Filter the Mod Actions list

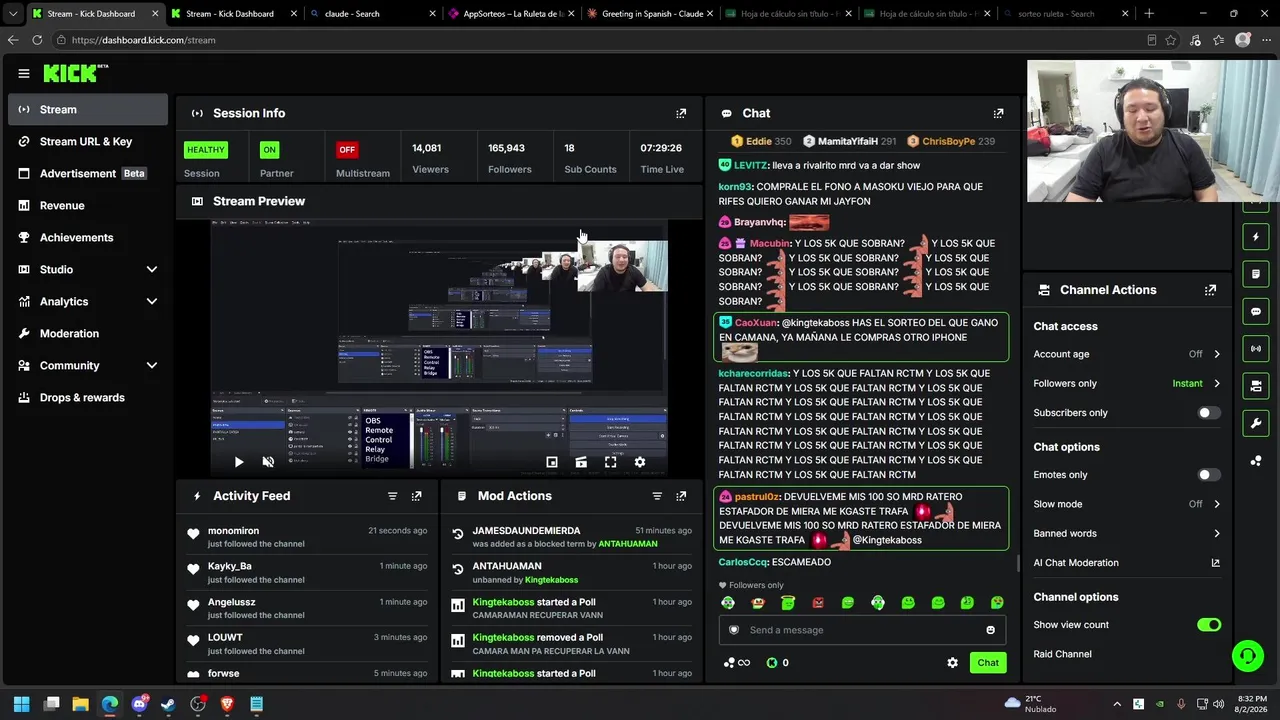point(657,496)
